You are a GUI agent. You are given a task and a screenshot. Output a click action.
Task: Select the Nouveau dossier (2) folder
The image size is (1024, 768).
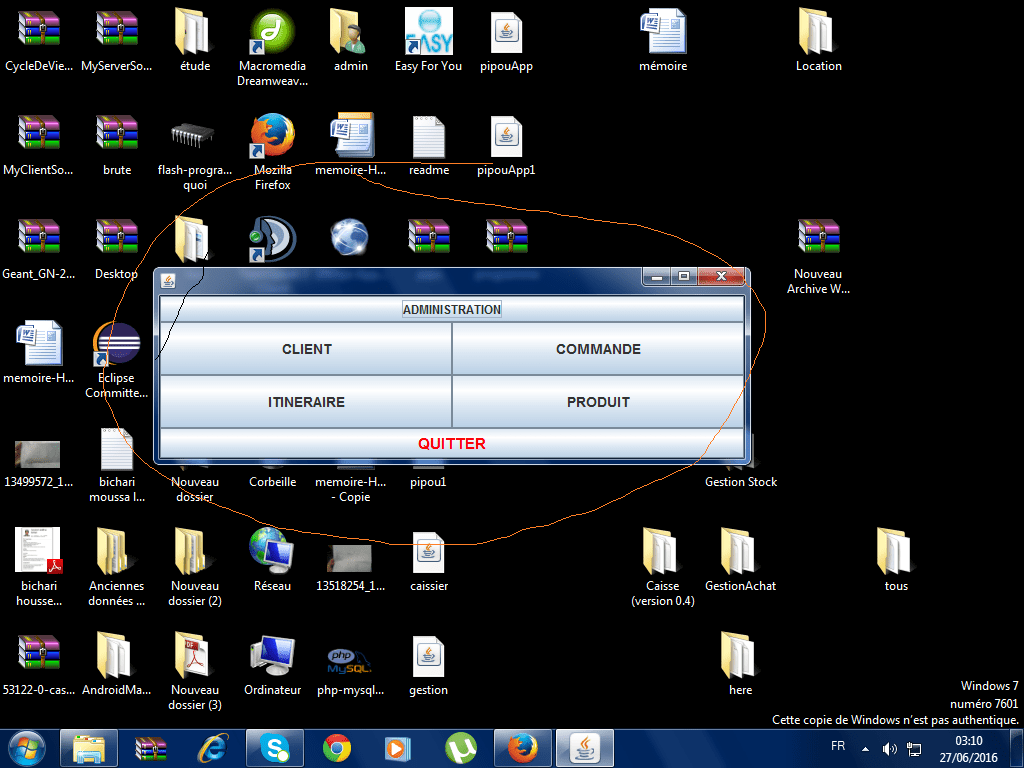tap(194, 551)
